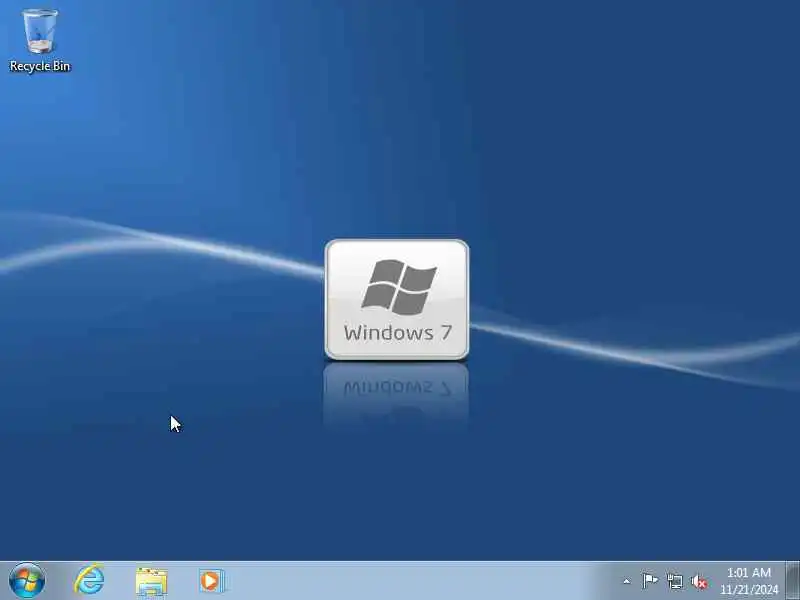
Task: Click the Show Desktop button at taskbar end
Action: tap(793, 581)
